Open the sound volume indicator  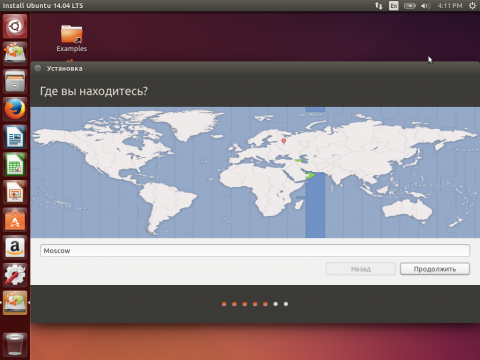coord(425,6)
